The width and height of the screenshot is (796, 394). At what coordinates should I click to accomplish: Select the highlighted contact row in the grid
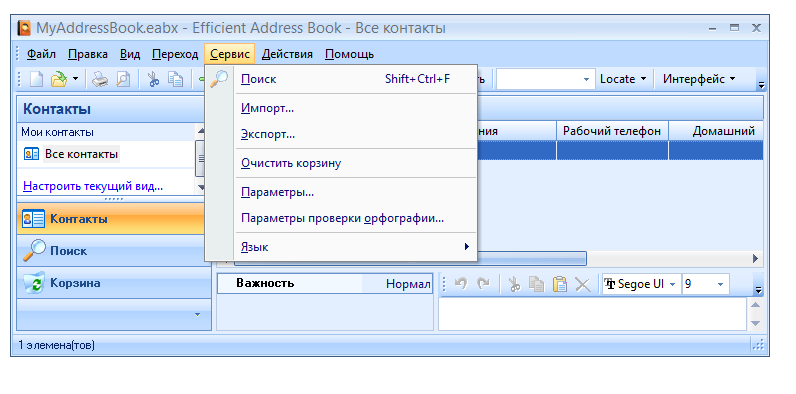click(619, 151)
